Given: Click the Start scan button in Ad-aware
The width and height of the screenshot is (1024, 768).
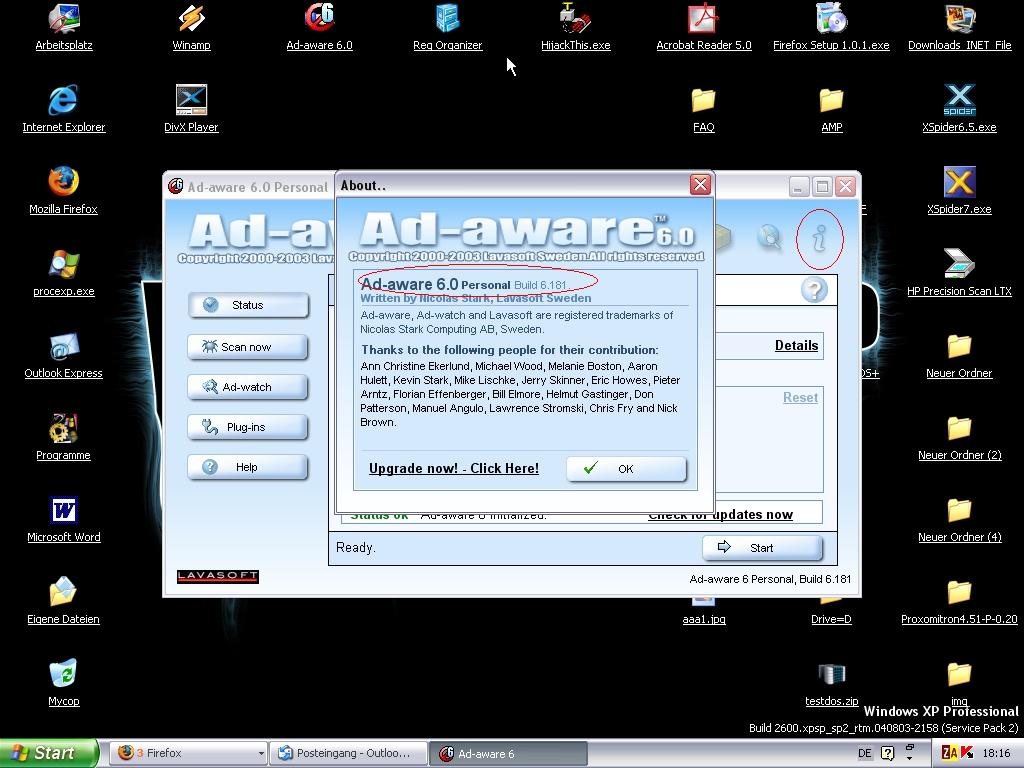Looking at the screenshot, I should click(x=762, y=548).
